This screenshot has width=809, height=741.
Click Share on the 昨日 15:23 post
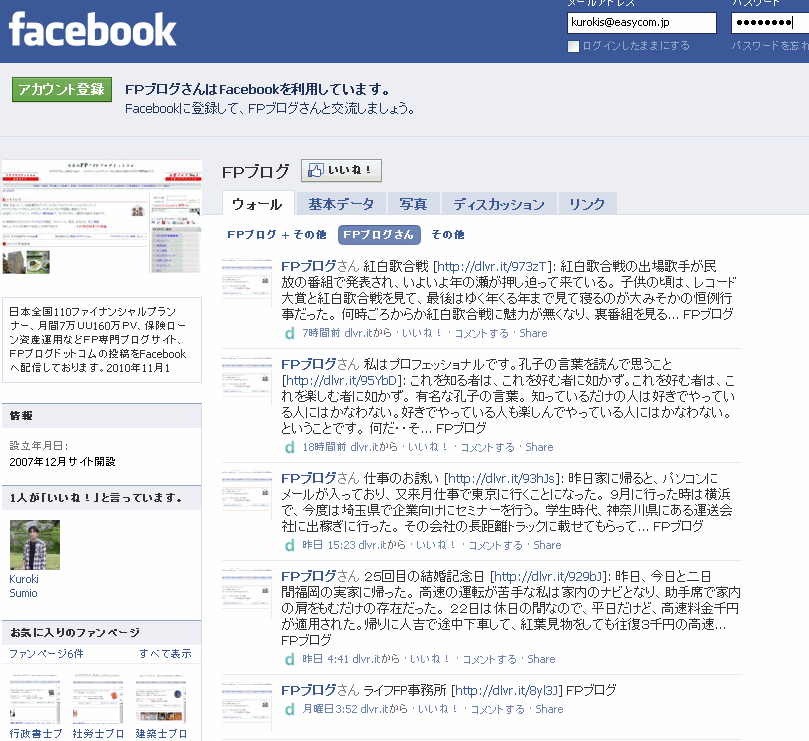547,545
